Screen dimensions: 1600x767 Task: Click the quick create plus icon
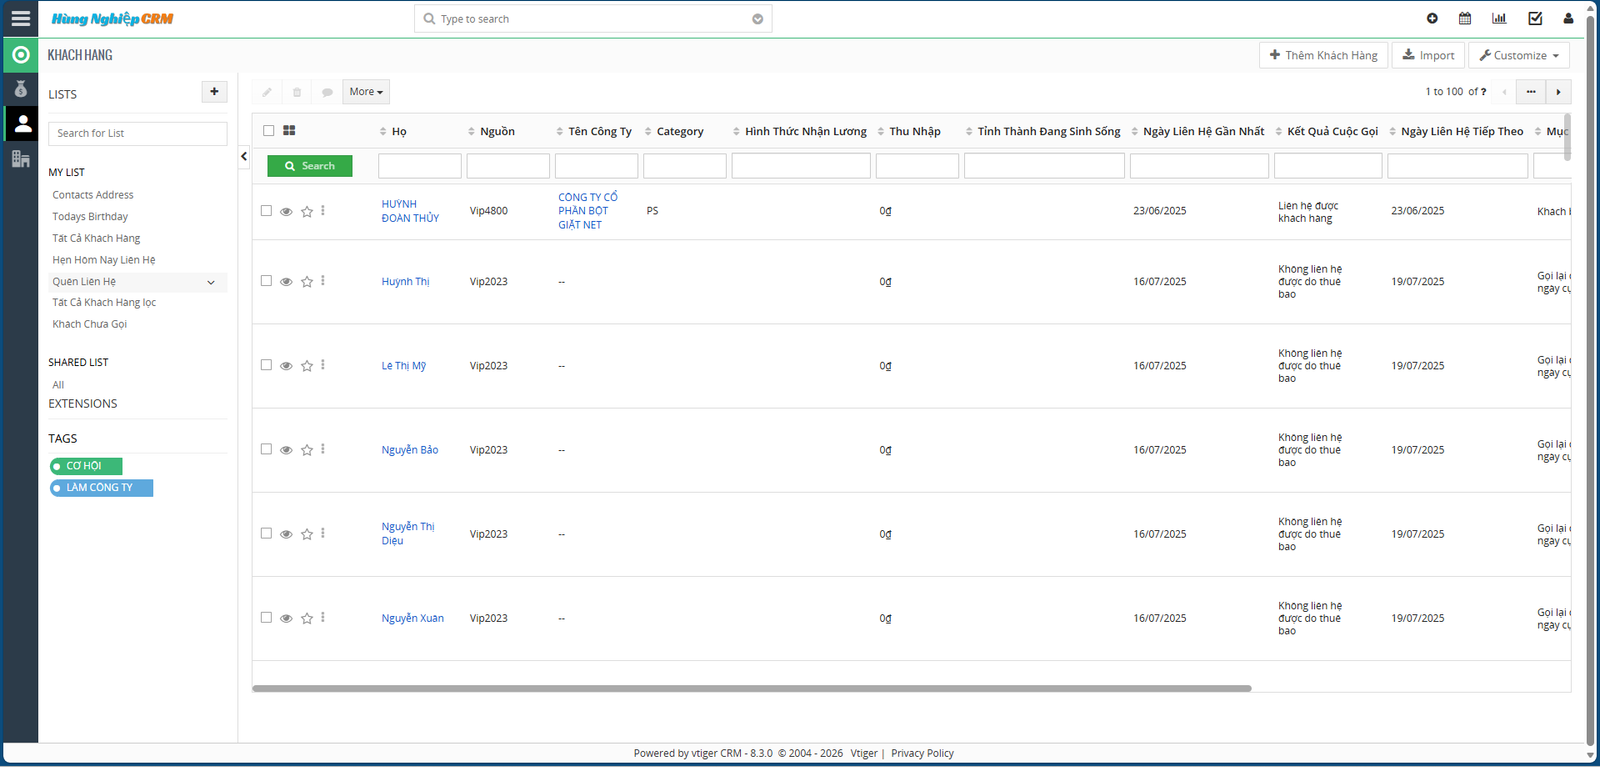pos(1432,18)
